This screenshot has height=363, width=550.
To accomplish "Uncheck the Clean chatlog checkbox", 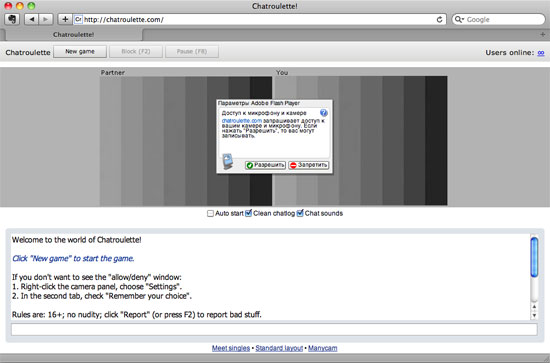I will tap(248, 213).
